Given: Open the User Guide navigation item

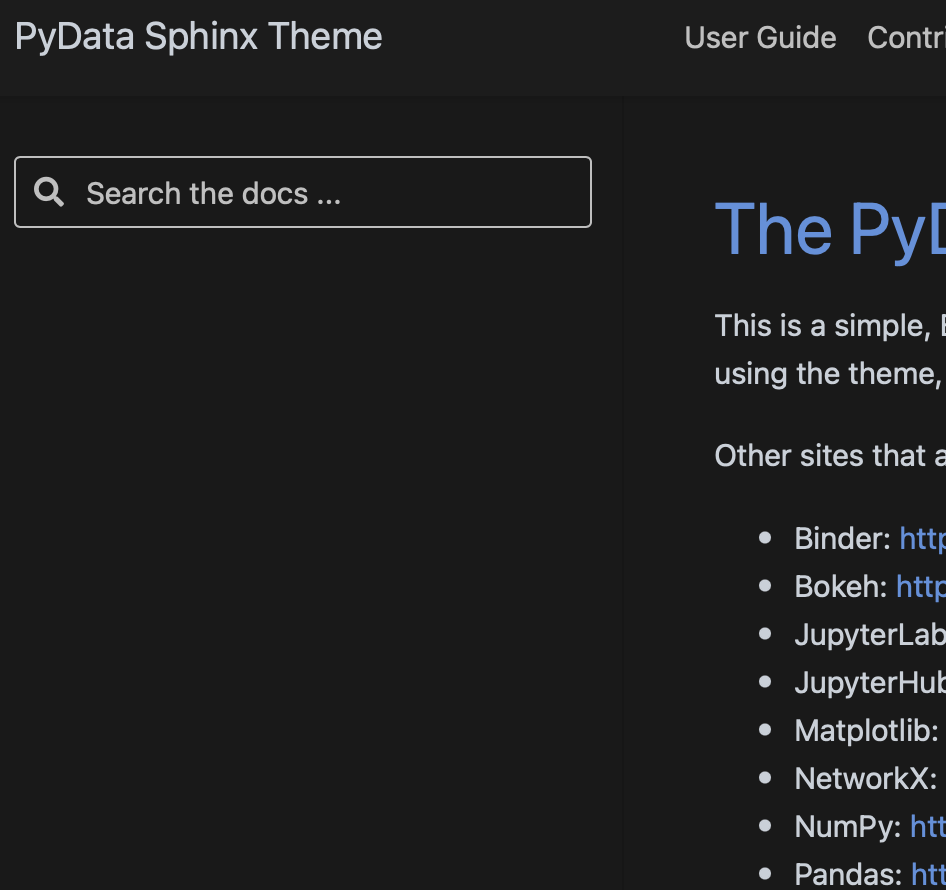Looking at the screenshot, I should click(759, 38).
